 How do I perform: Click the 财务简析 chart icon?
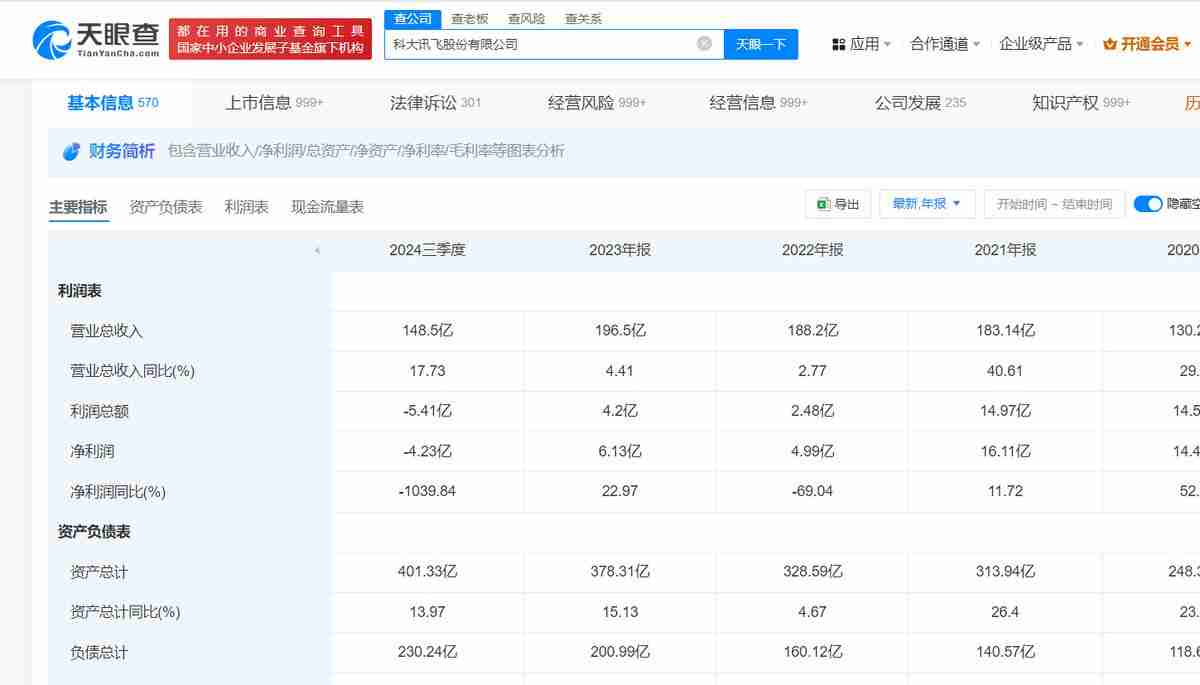(x=70, y=152)
